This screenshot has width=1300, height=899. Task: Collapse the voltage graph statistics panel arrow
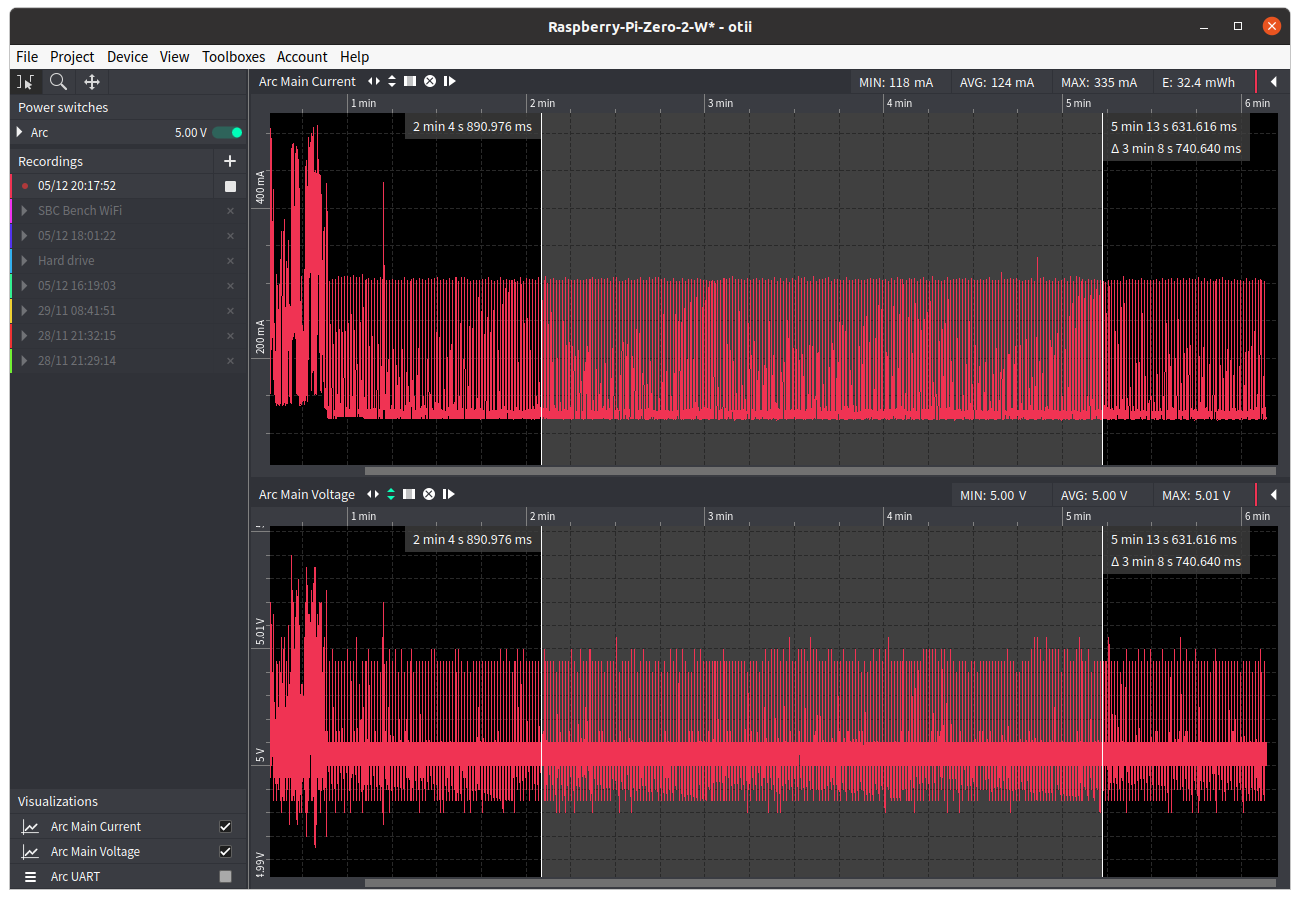(x=1274, y=495)
